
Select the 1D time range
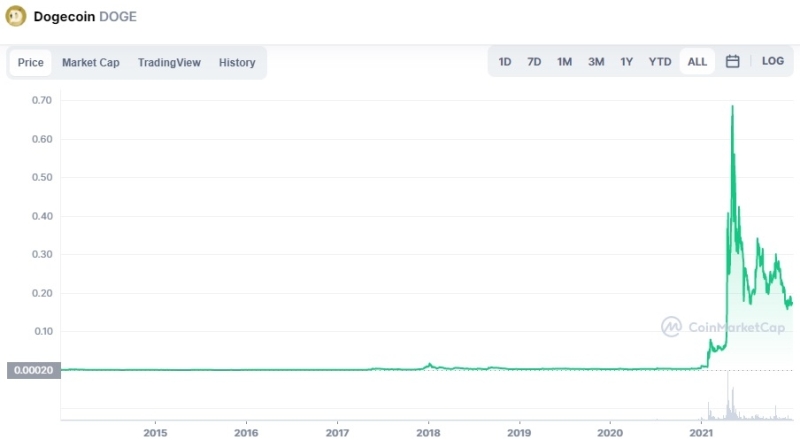(x=505, y=62)
